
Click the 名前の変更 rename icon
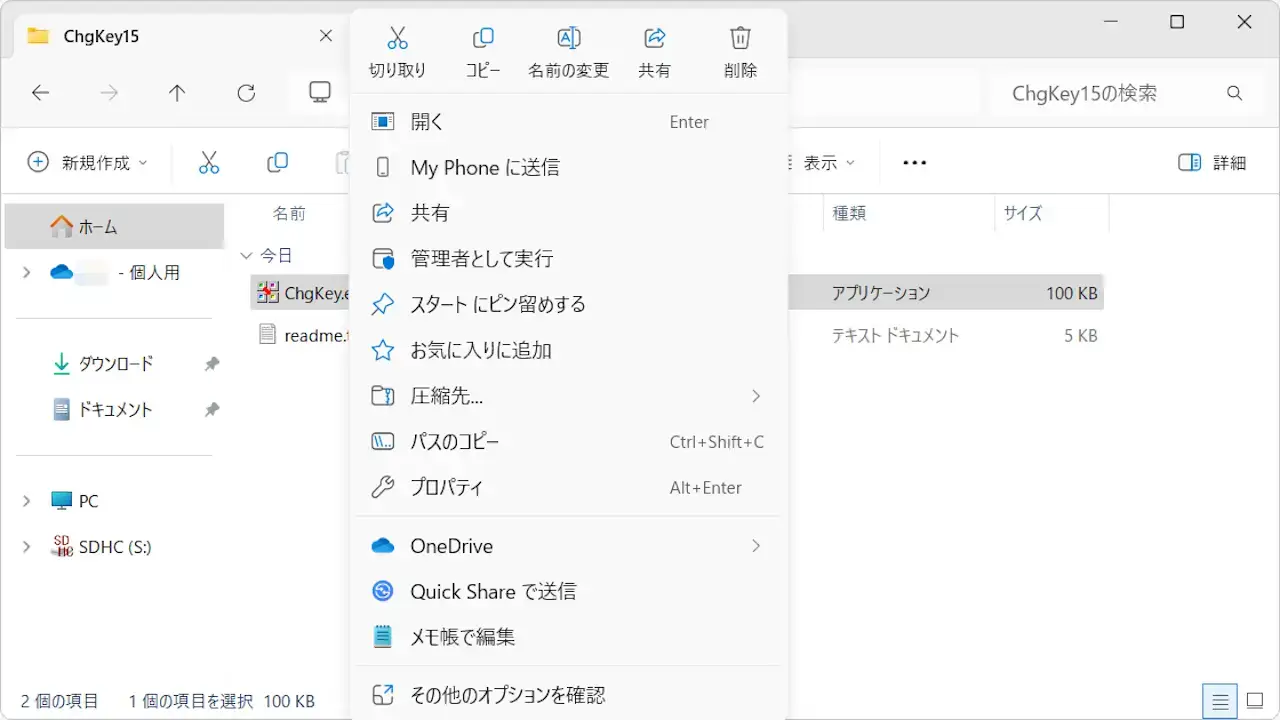tap(568, 39)
